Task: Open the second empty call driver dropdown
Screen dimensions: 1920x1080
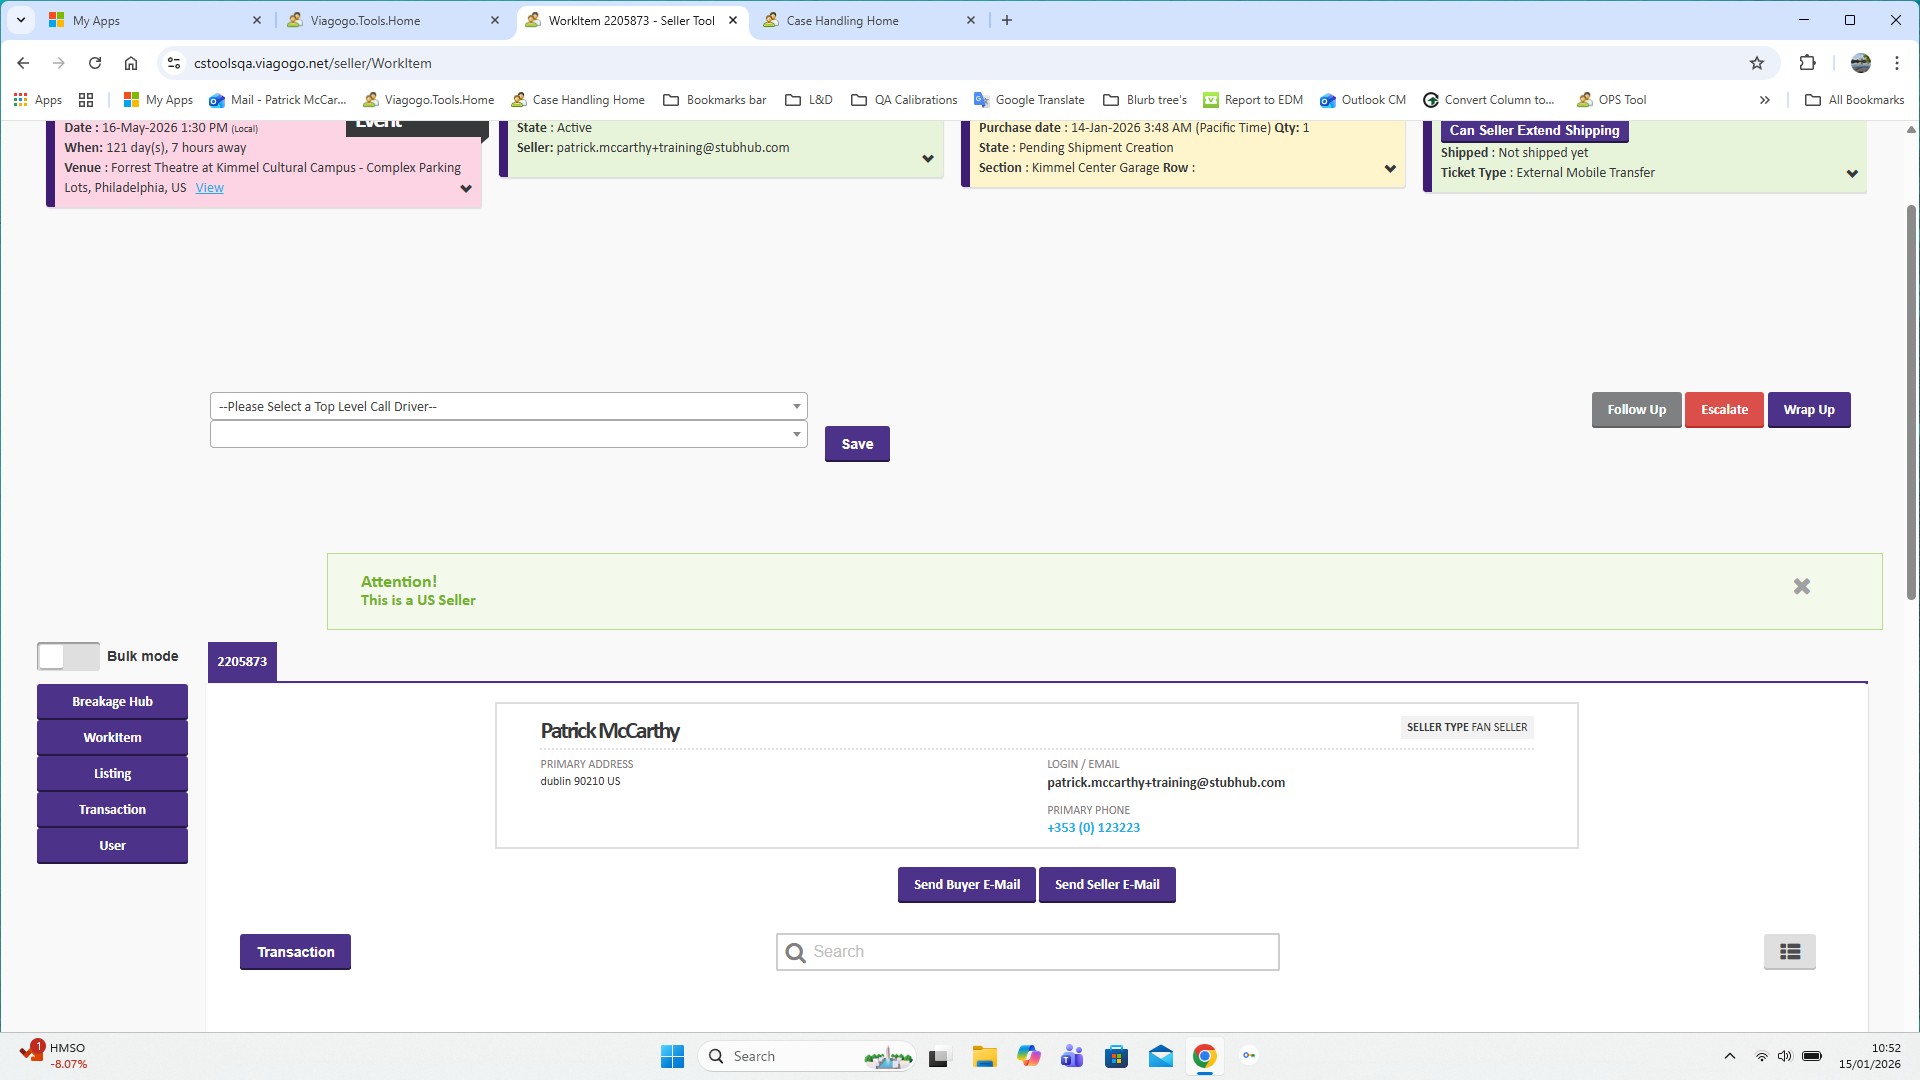Action: click(508, 434)
